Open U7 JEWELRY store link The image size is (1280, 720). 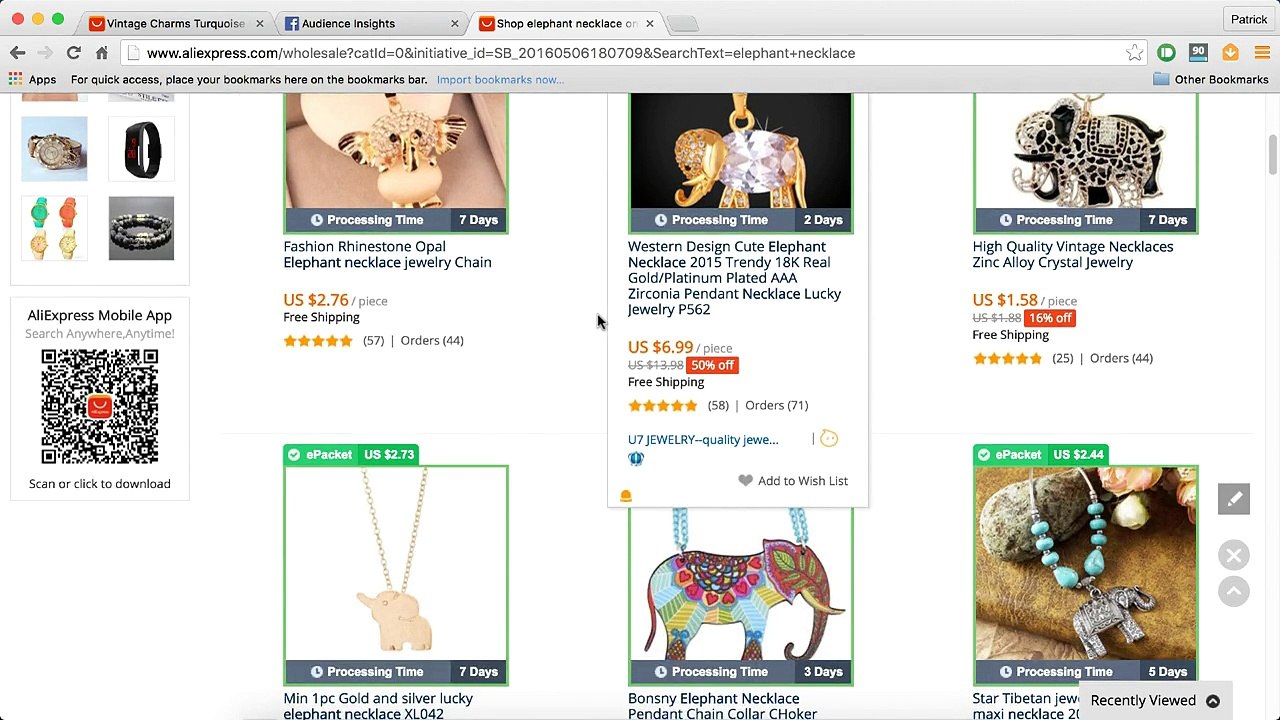click(703, 440)
